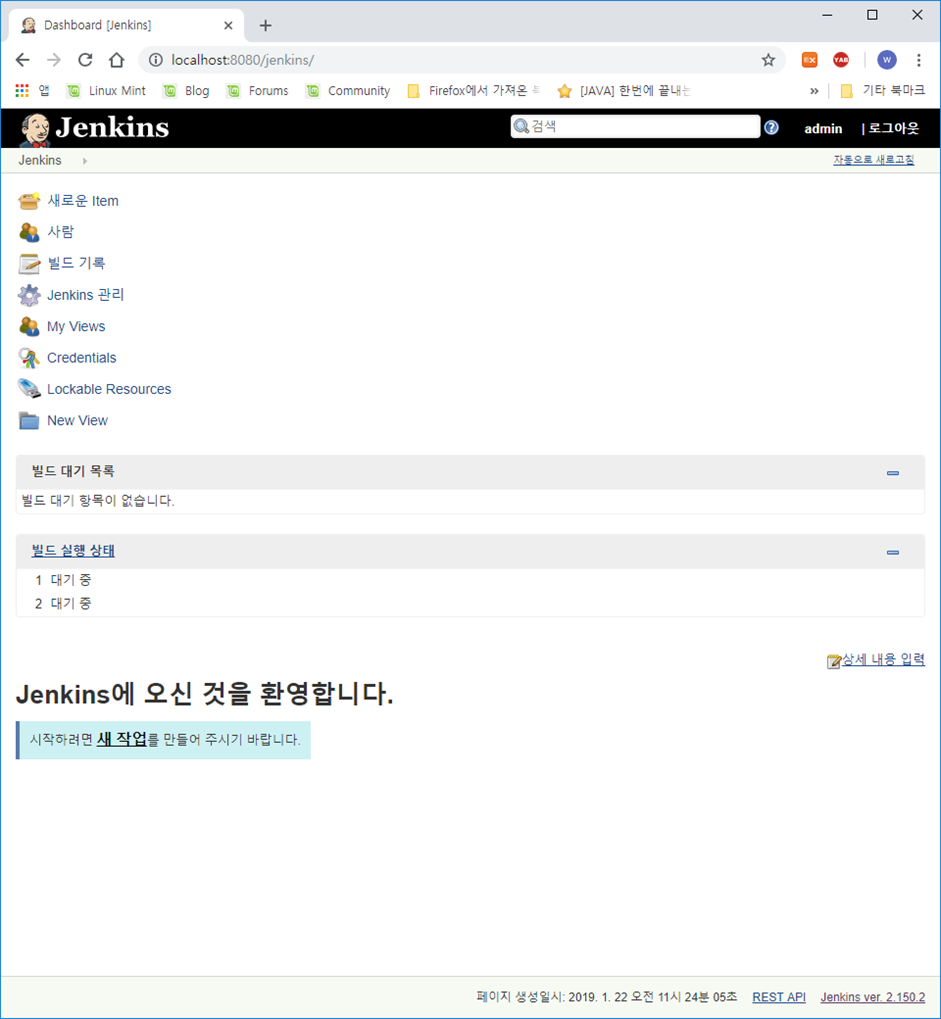Close the Dashboard [Jenkins] tab
The image size is (941, 1019).
pos(228,25)
